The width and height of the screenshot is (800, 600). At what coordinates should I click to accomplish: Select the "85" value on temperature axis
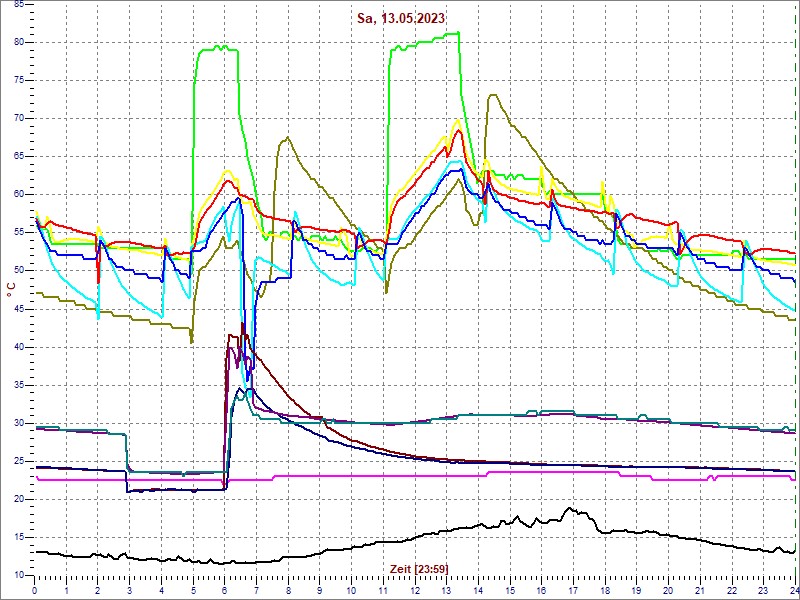pyautogui.click(x=19, y=5)
